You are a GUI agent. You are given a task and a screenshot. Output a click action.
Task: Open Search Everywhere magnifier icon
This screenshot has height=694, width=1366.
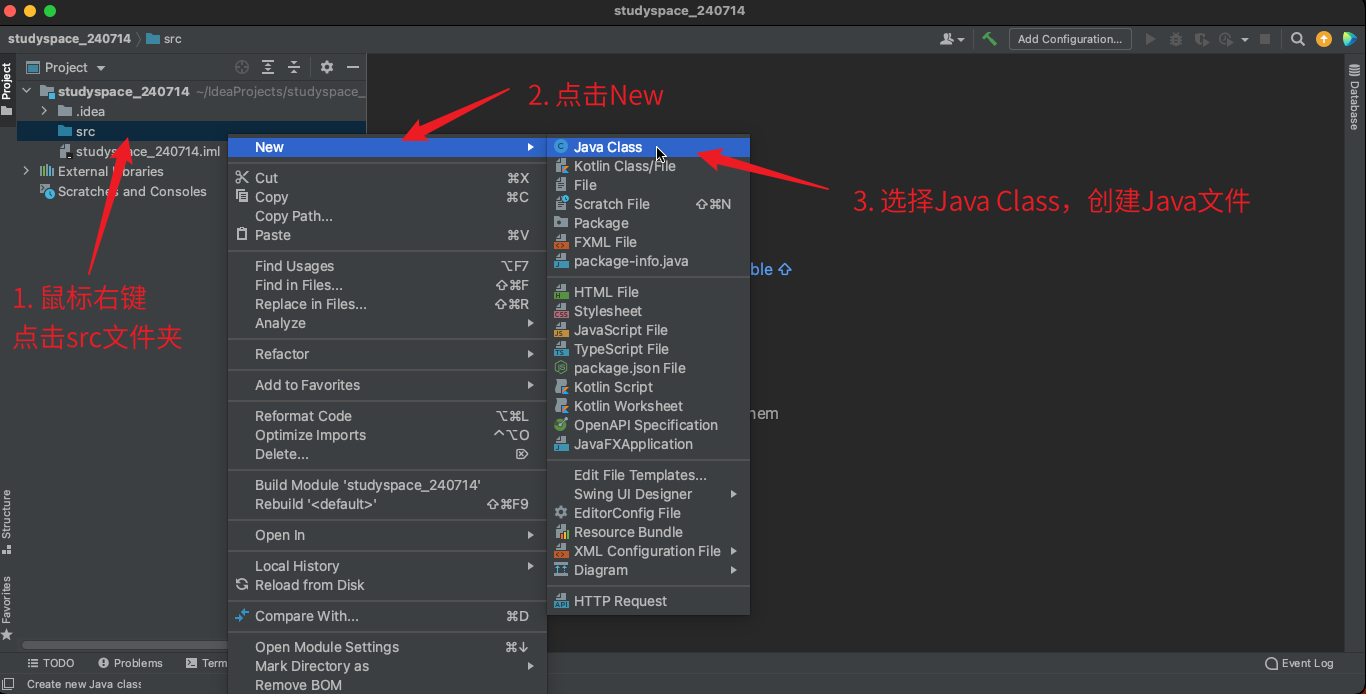pyautogui.click(x=1297, y=39)
